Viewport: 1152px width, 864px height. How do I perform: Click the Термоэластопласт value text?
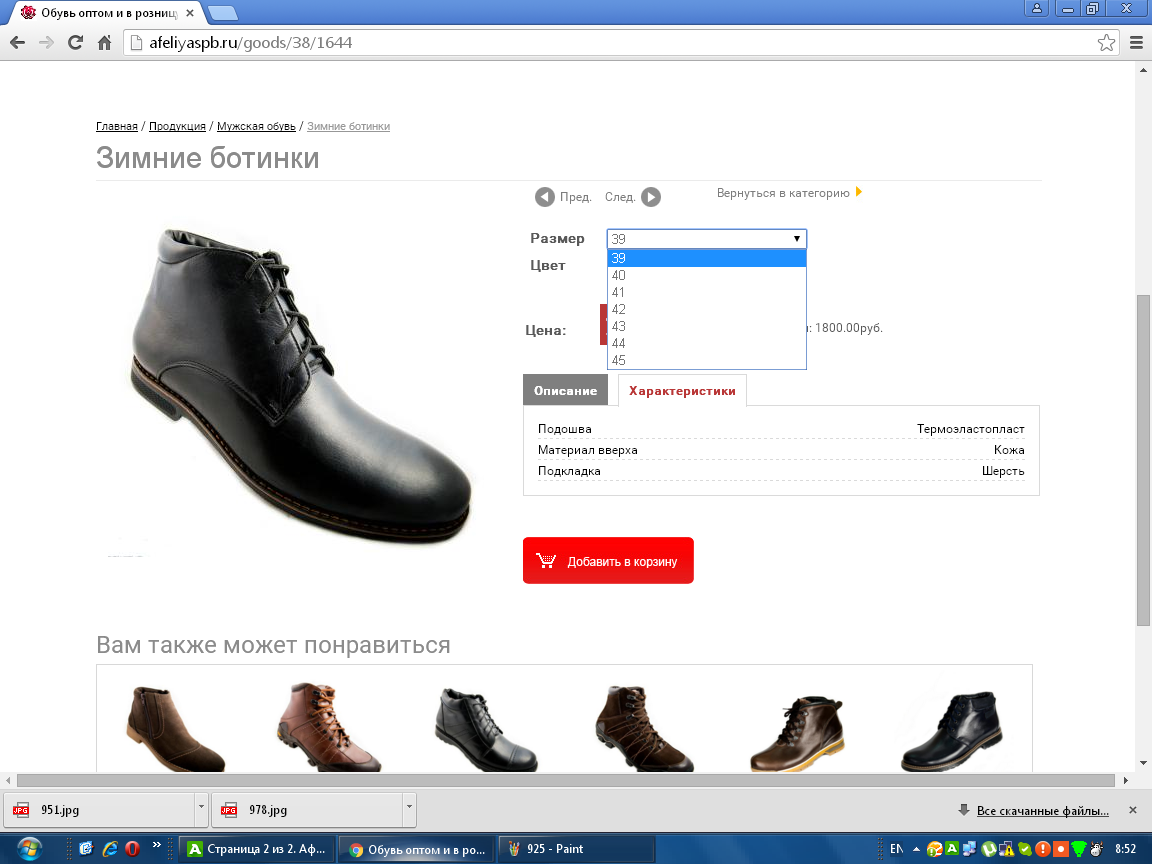(970, 429)
